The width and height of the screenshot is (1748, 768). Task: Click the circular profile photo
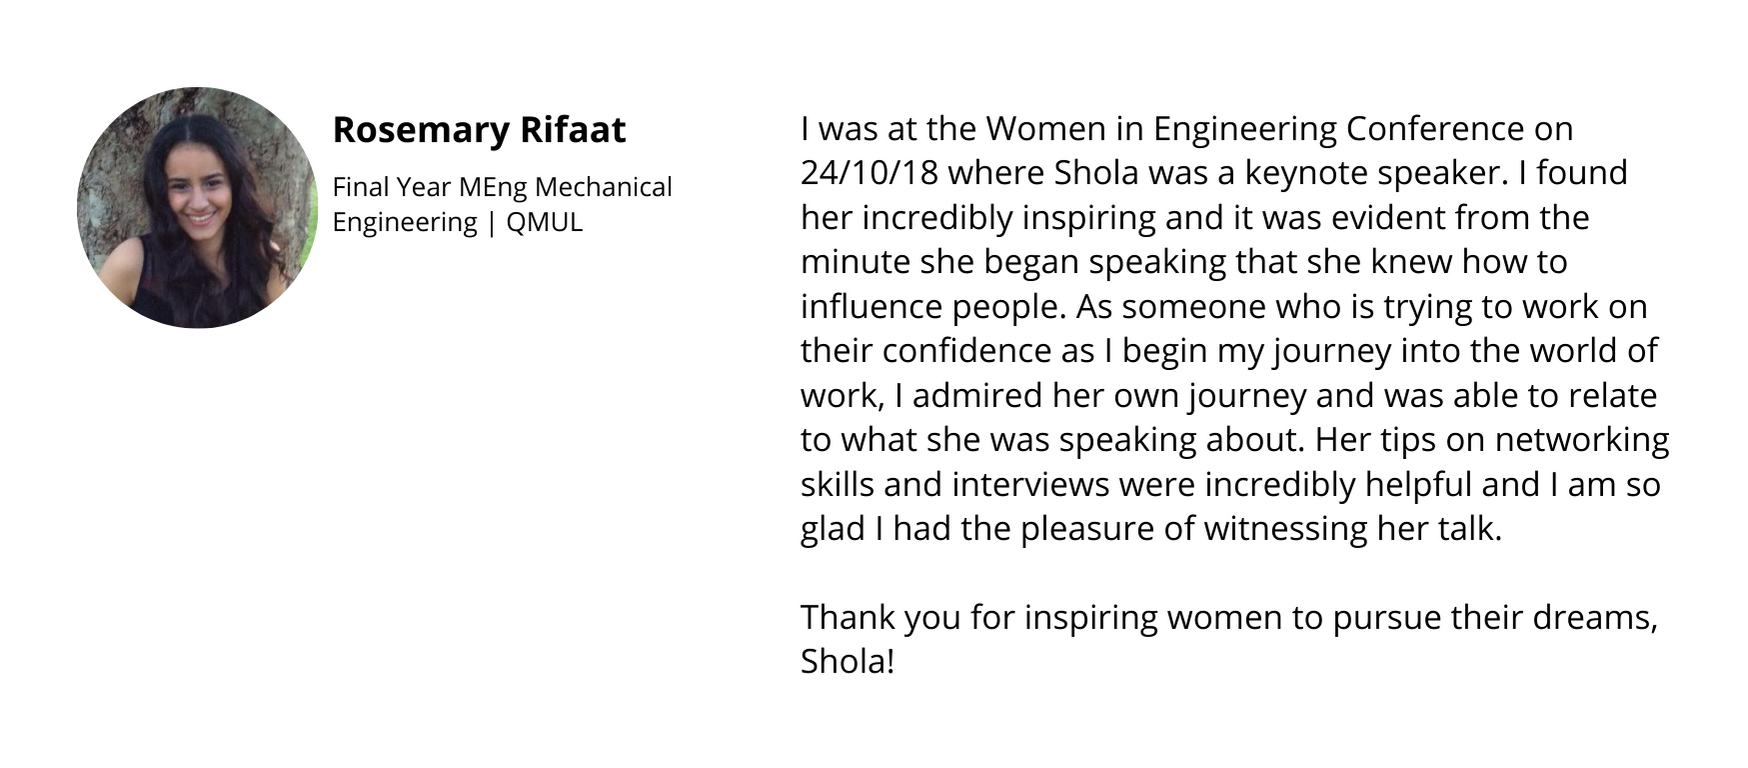pyautogui.click(x=197, y=208)
